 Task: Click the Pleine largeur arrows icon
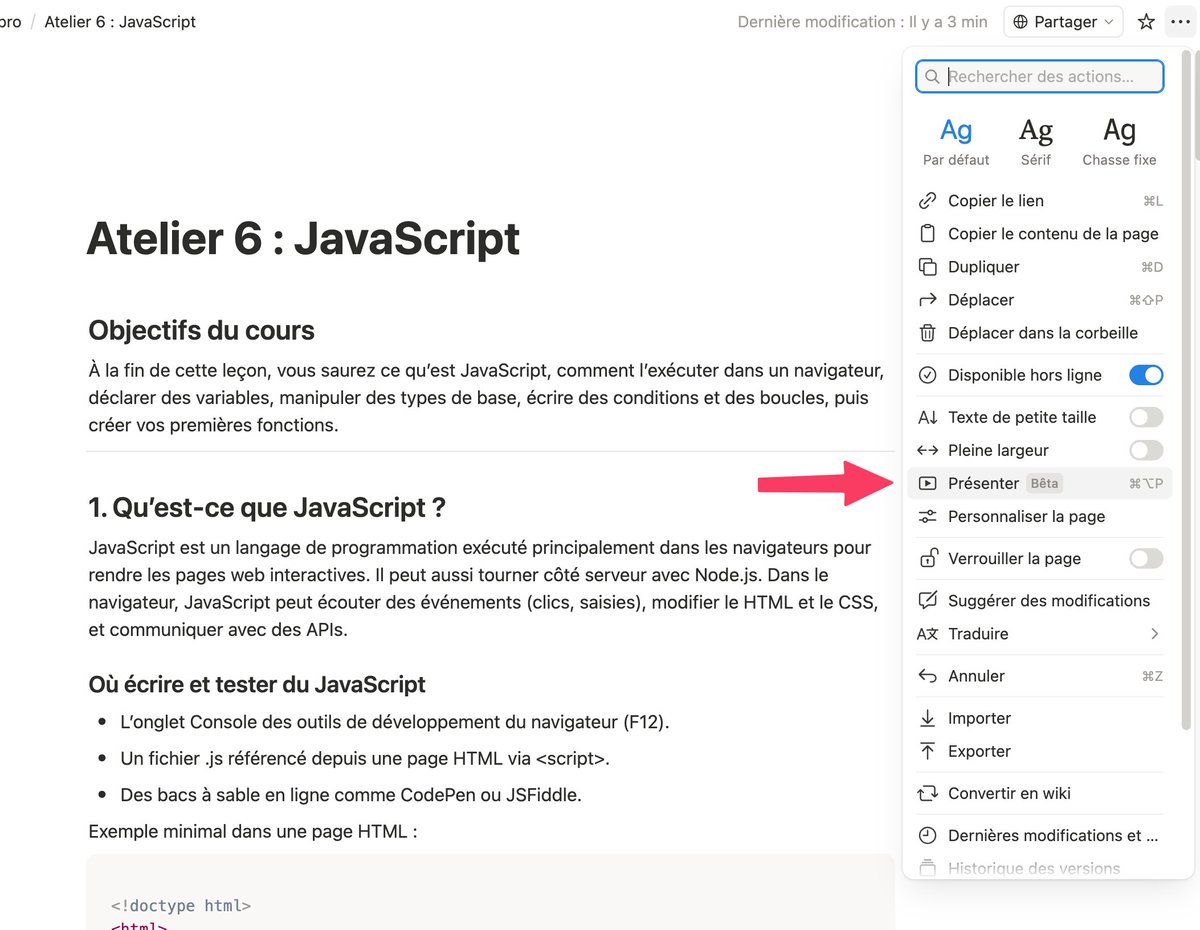click(928, 450)
